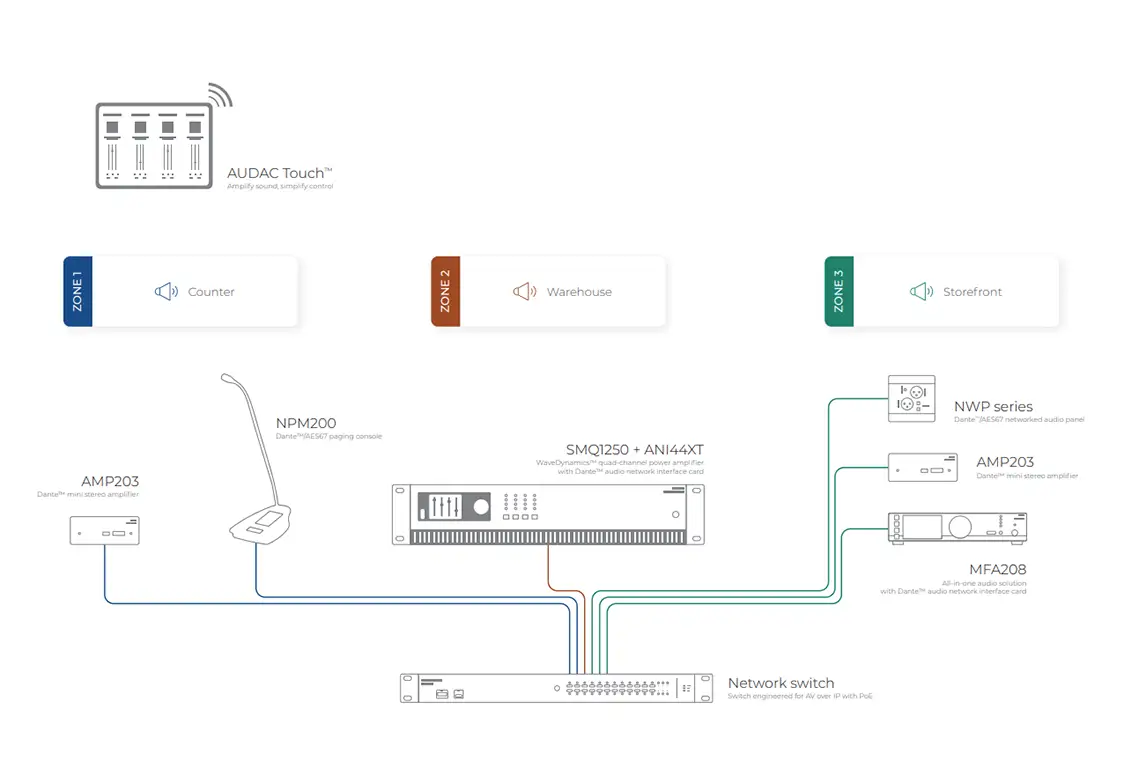Select the Warehouse speaker icon
Screen dimensions: 1124x768
pos(524,292)
